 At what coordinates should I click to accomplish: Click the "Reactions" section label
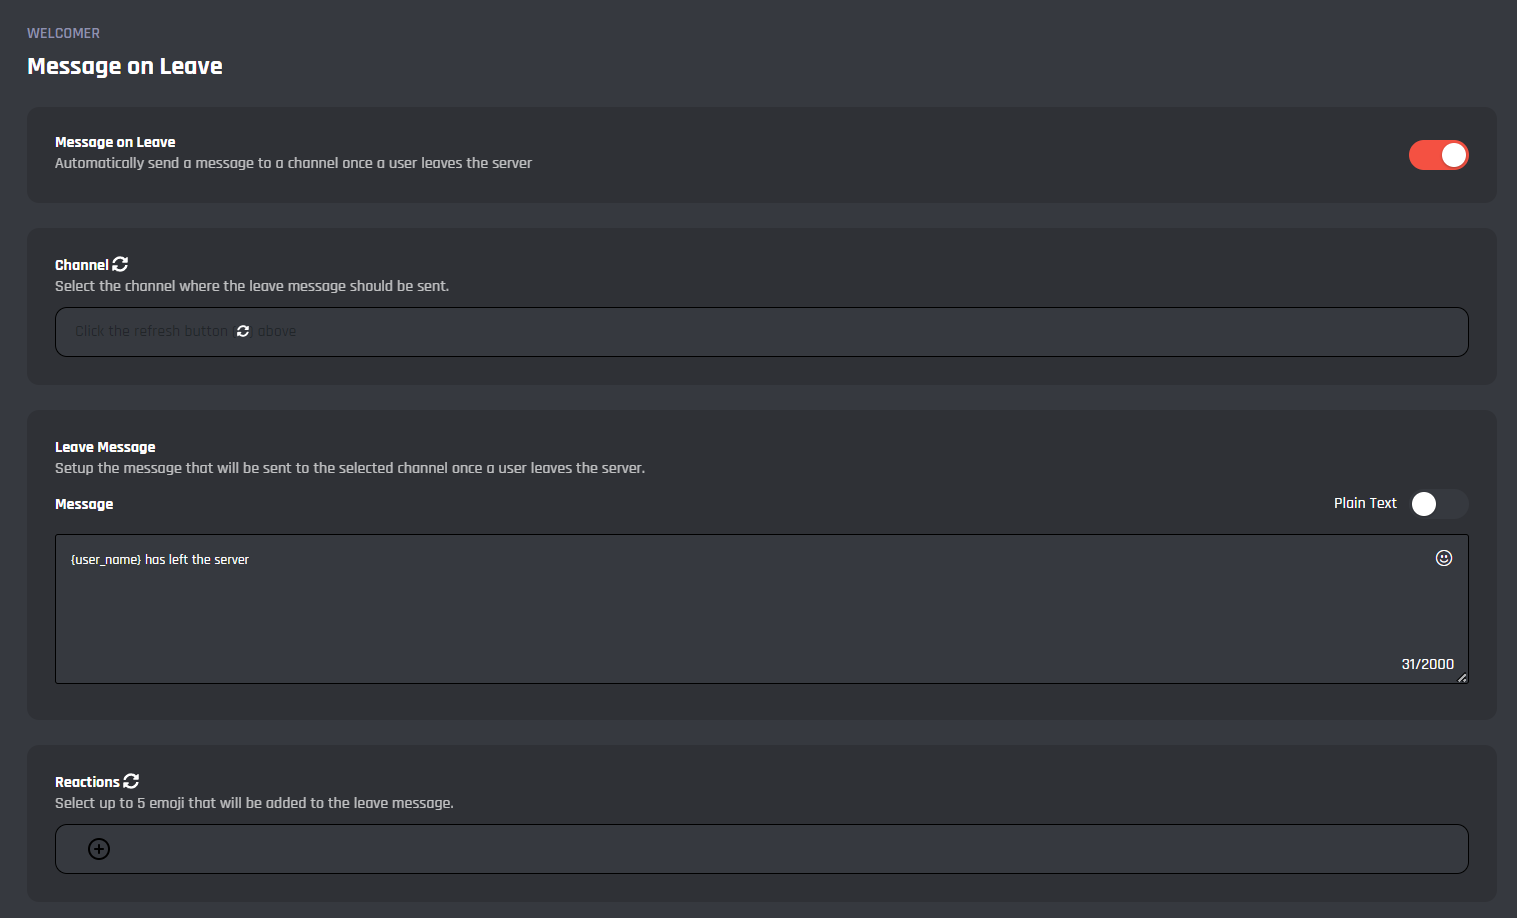(x=87, y=782)
